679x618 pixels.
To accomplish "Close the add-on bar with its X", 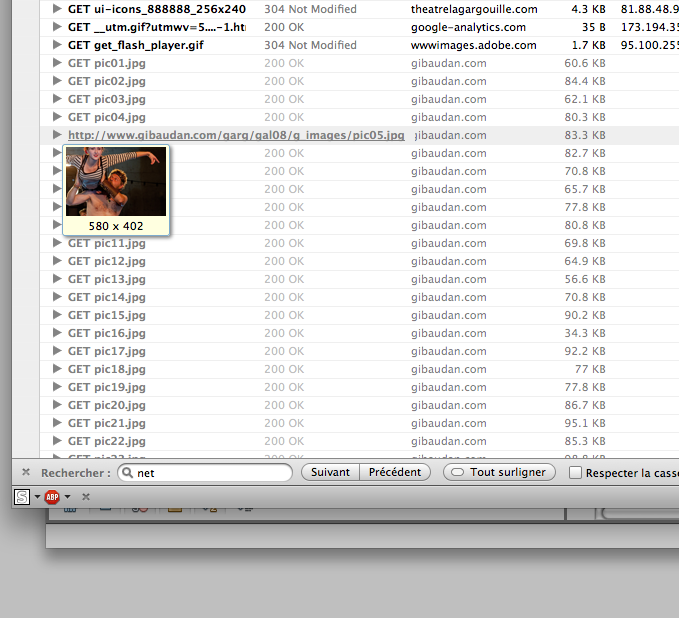I will (x=86, y=497).
